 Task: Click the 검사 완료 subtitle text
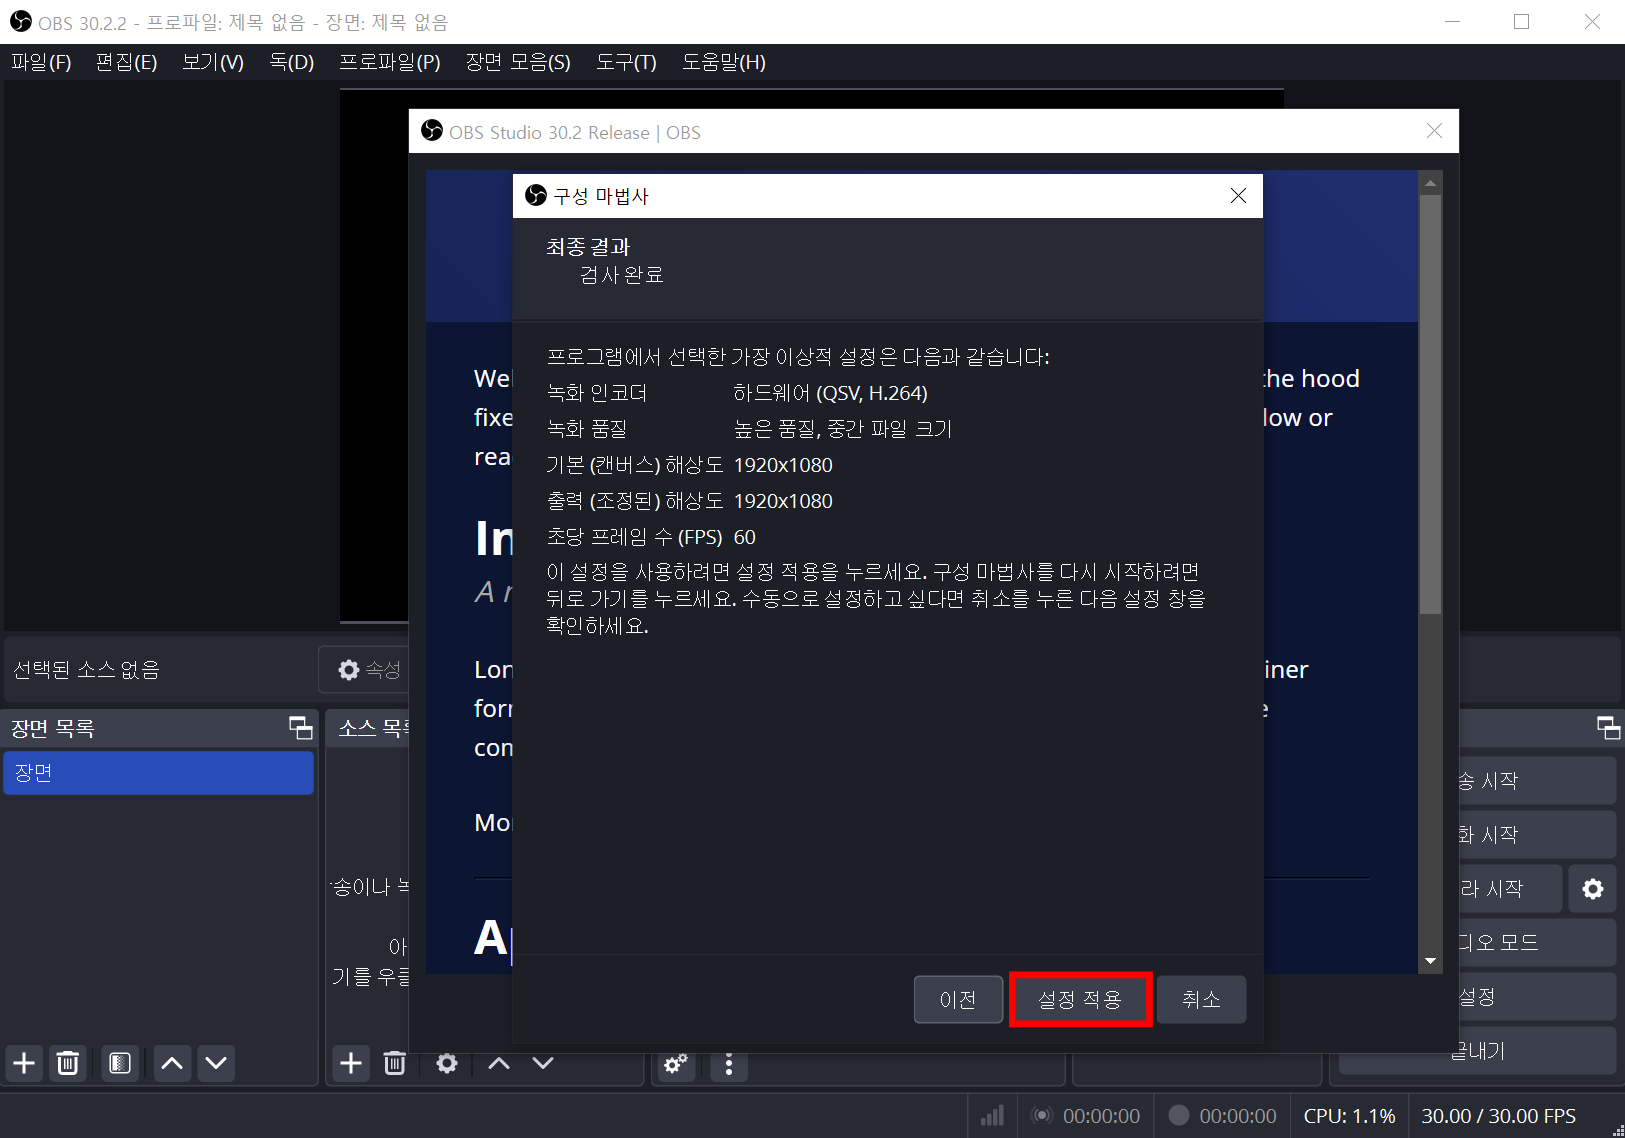[x=622, y=275]
